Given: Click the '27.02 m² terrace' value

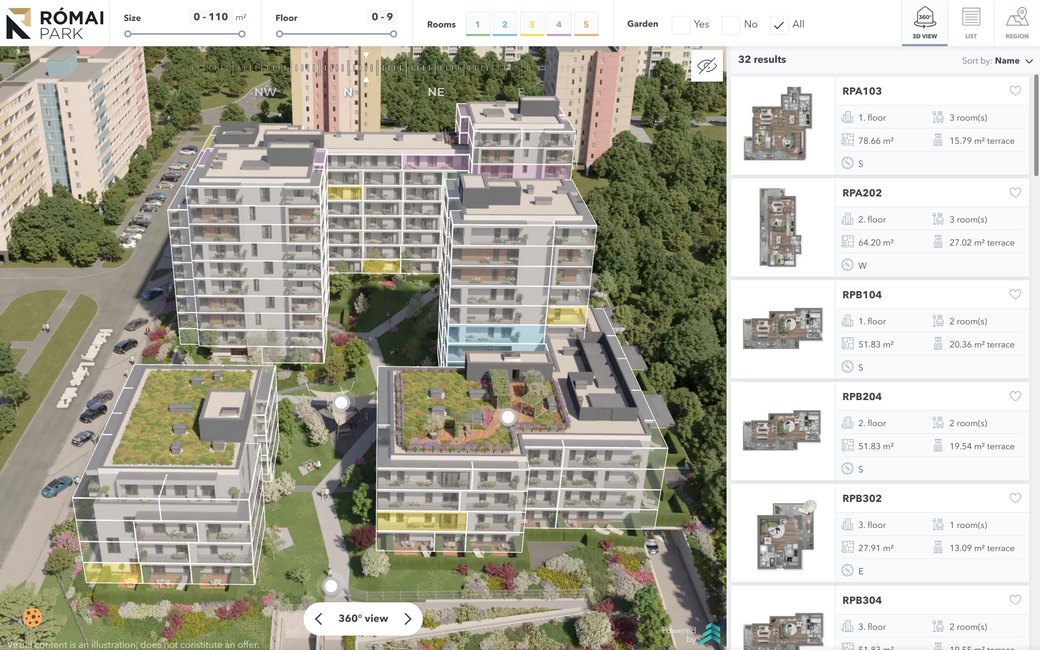Looking at the screenshot, I should 982,243.
